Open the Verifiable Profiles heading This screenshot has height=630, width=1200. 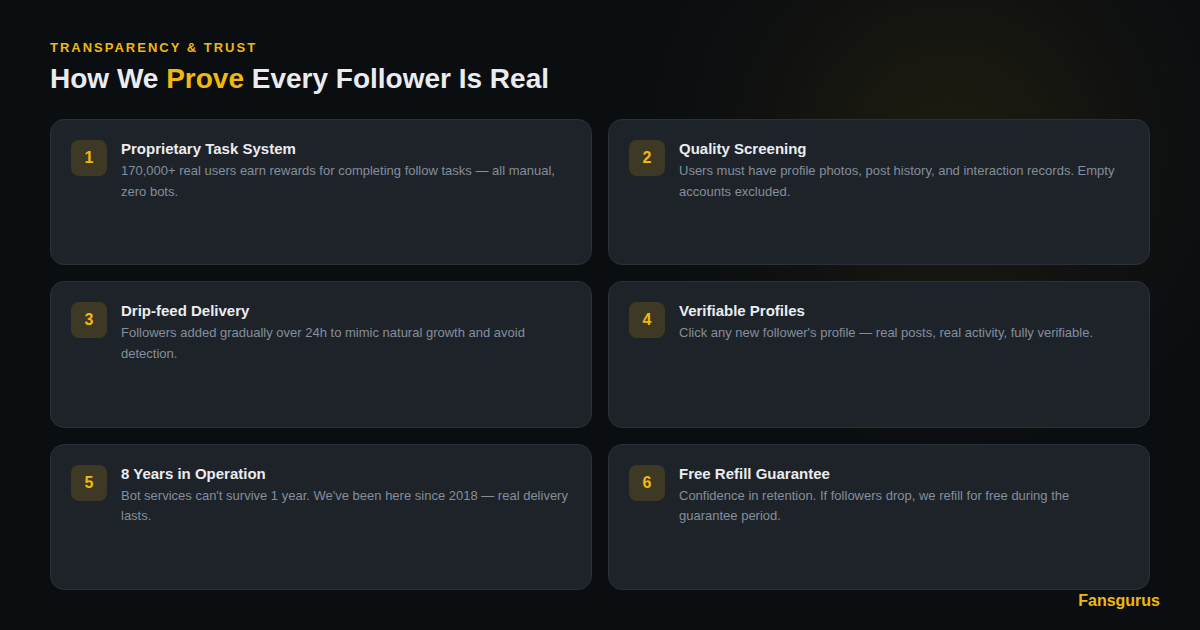tap(741, 311)
